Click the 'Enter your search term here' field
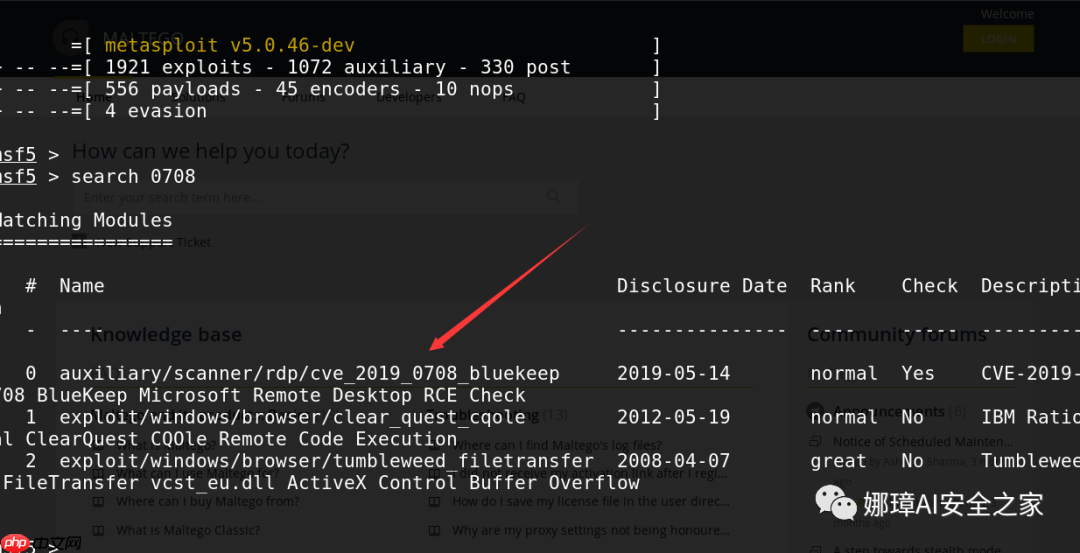Screen dimensions: 1080x553 [x=326, y=198]
